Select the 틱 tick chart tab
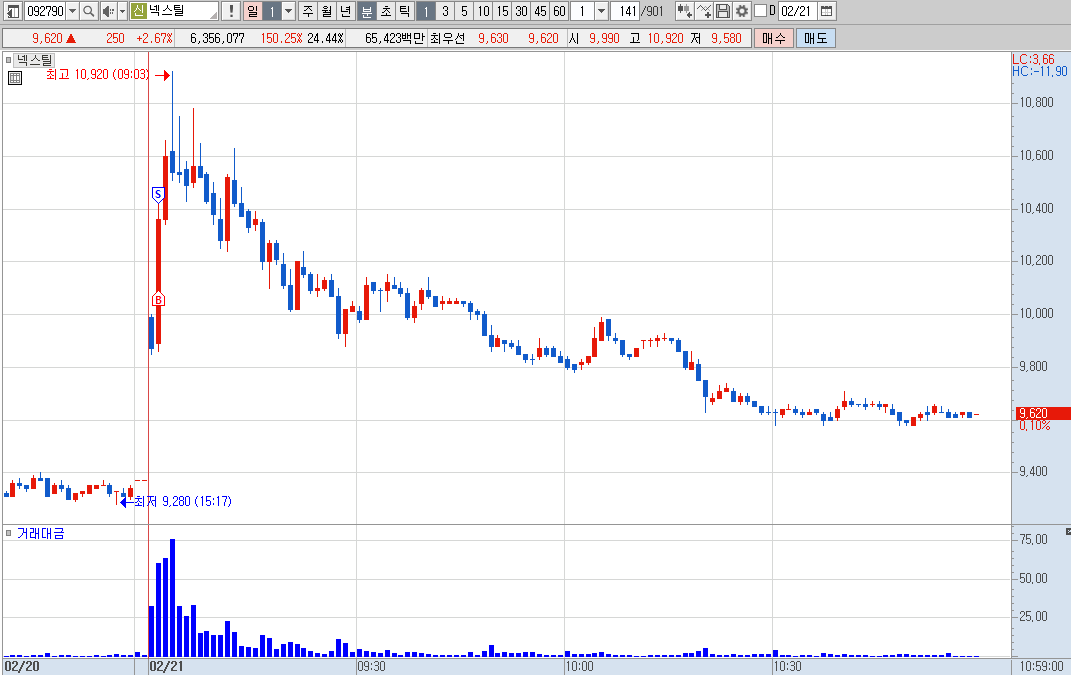Image resolution: width=1071 pixels, height=675 pixels. click(x=405, y=11)
